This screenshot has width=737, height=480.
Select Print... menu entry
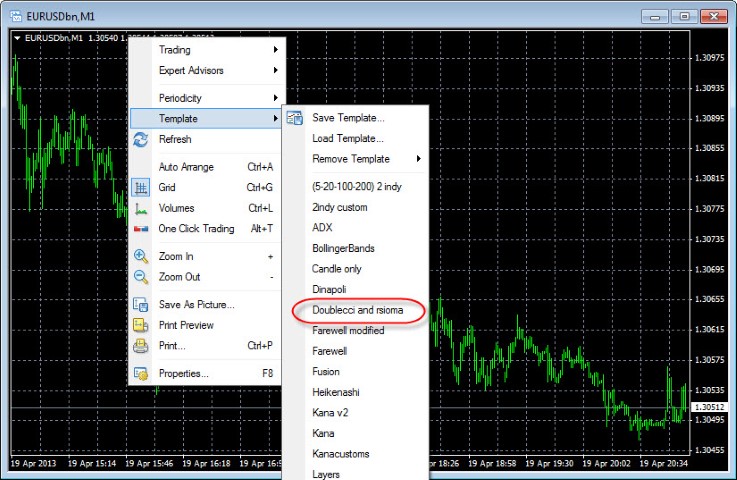point(205,346)
